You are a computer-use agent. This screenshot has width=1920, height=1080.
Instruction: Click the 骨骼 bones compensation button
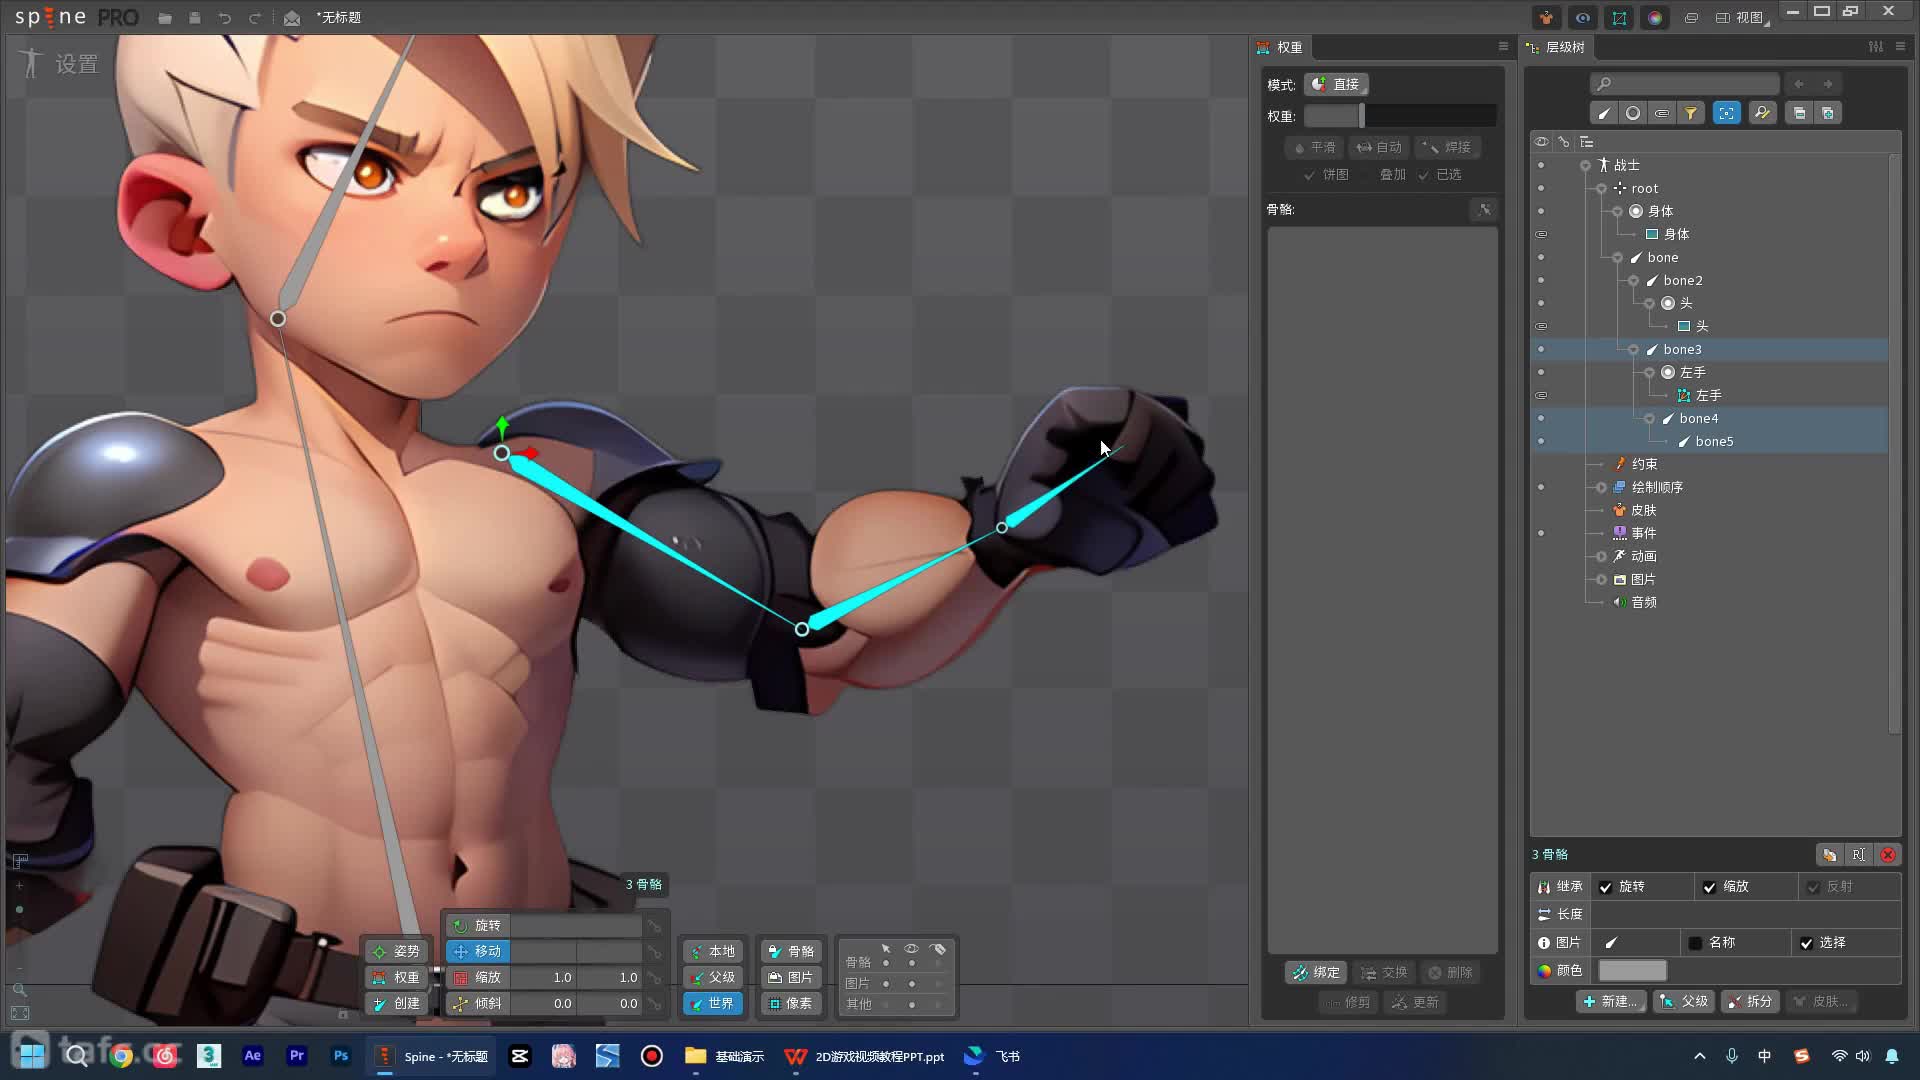(791, 952)
